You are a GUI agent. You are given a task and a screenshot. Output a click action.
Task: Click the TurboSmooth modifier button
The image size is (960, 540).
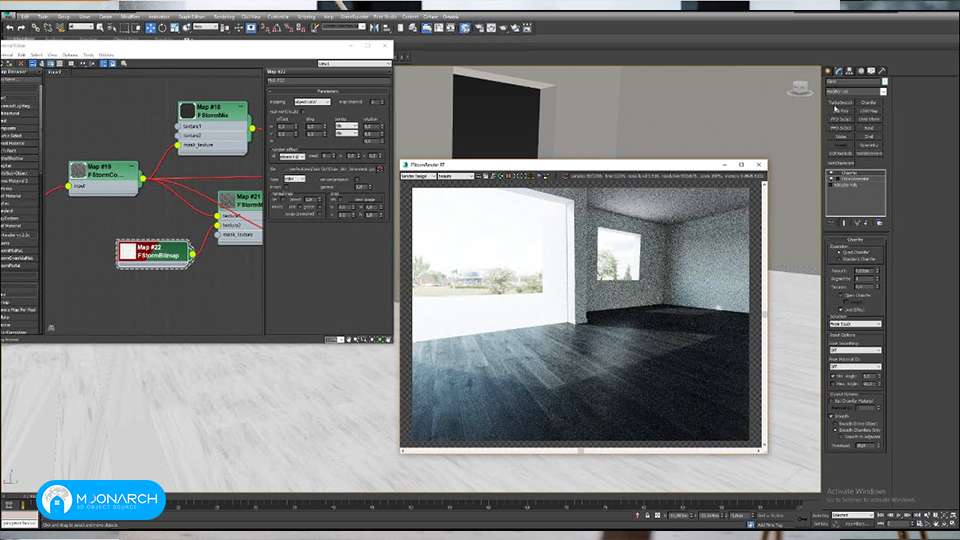tap(841, 102)
